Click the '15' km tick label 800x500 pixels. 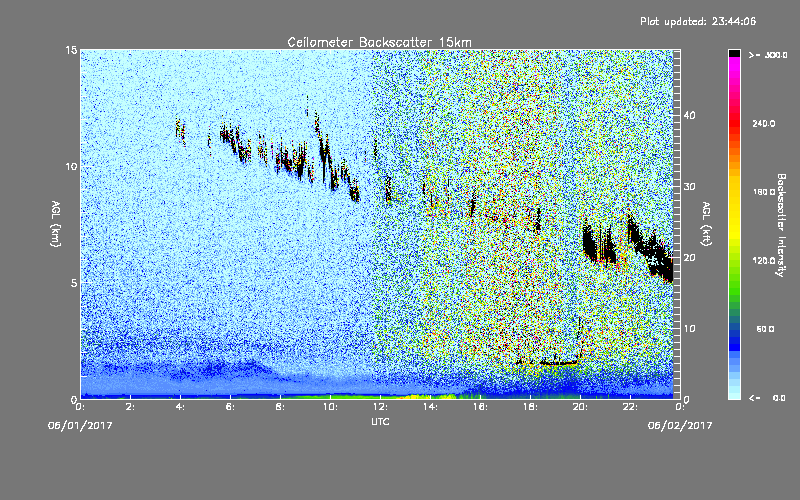coord(71,50)
